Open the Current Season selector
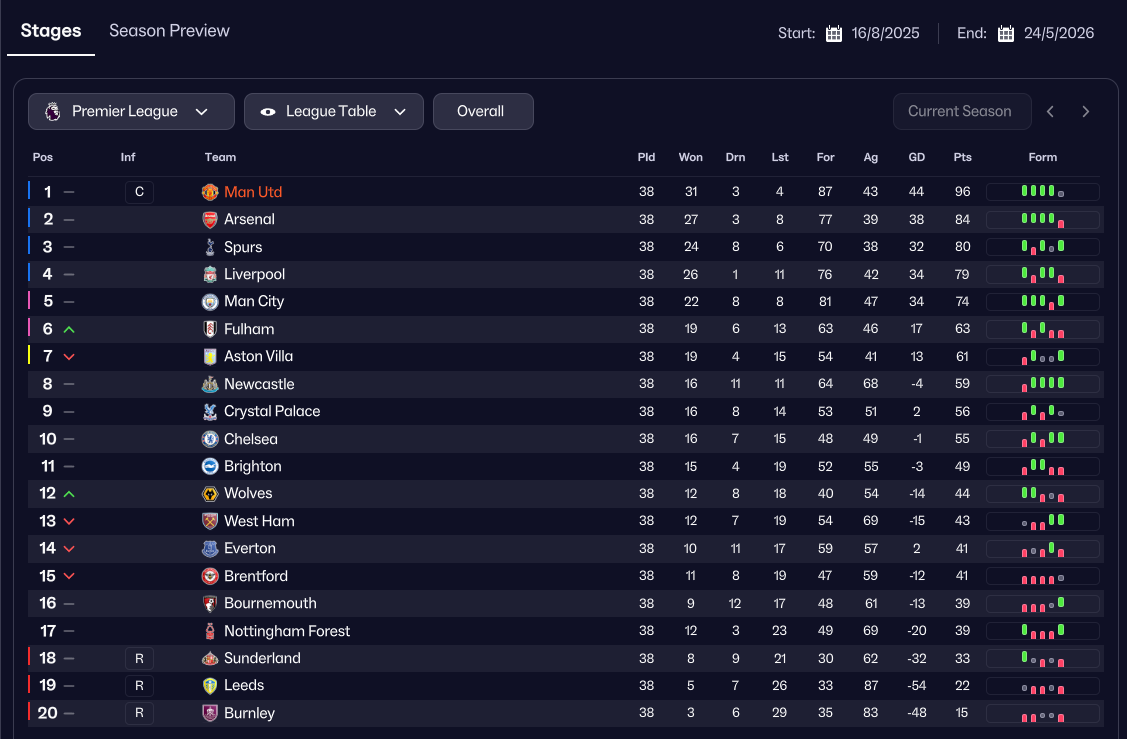1127x739 pixels. (x=960, y=111)
